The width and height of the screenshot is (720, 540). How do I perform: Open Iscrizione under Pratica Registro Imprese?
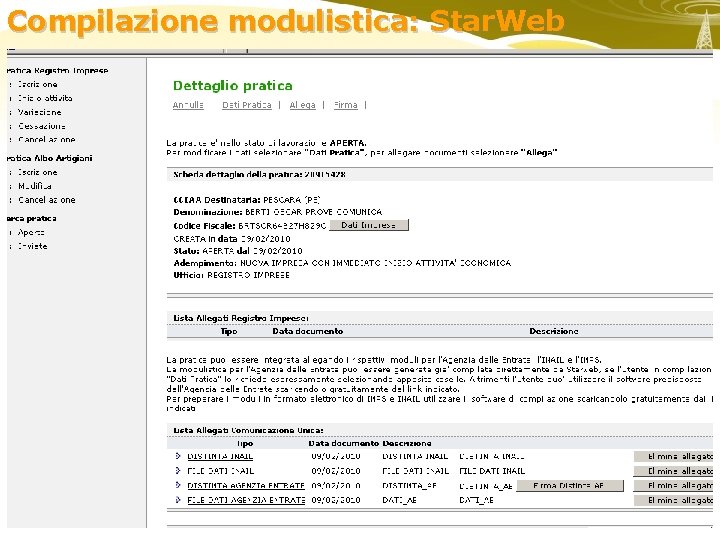tap(38, 84)
